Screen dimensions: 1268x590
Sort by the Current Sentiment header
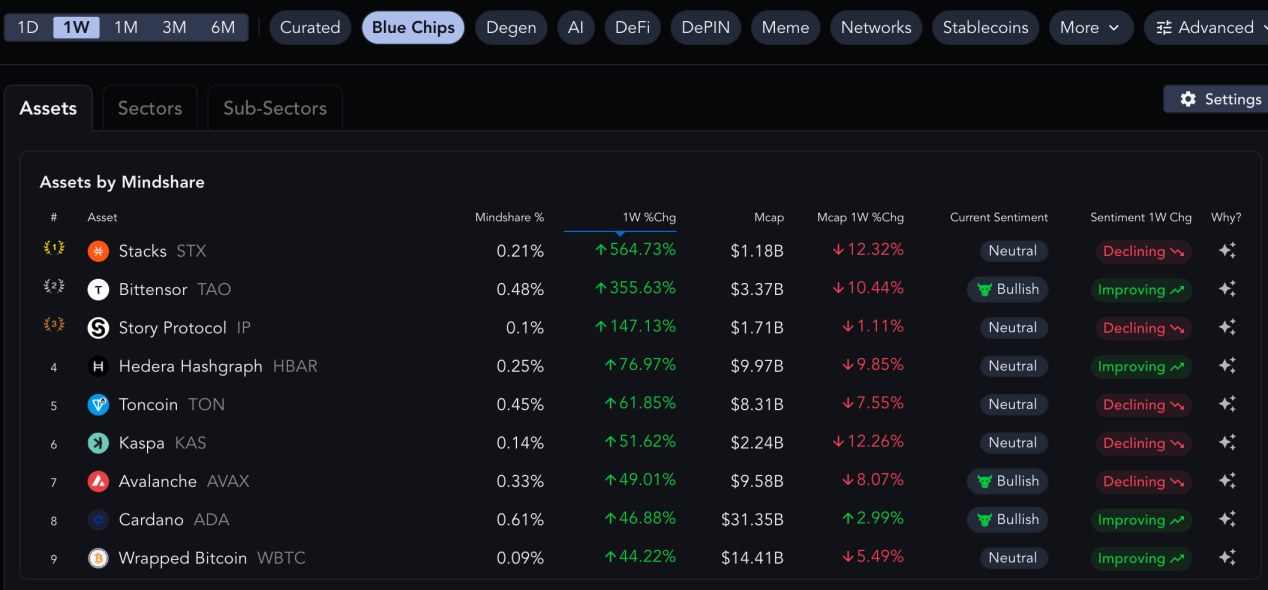pos(999,217)
